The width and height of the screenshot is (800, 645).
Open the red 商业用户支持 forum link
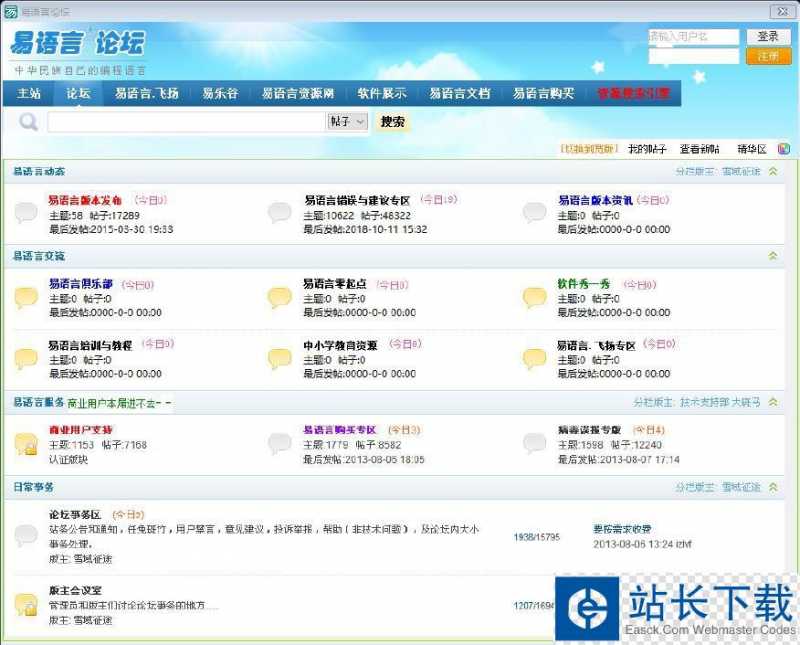[x=81, y=430]
